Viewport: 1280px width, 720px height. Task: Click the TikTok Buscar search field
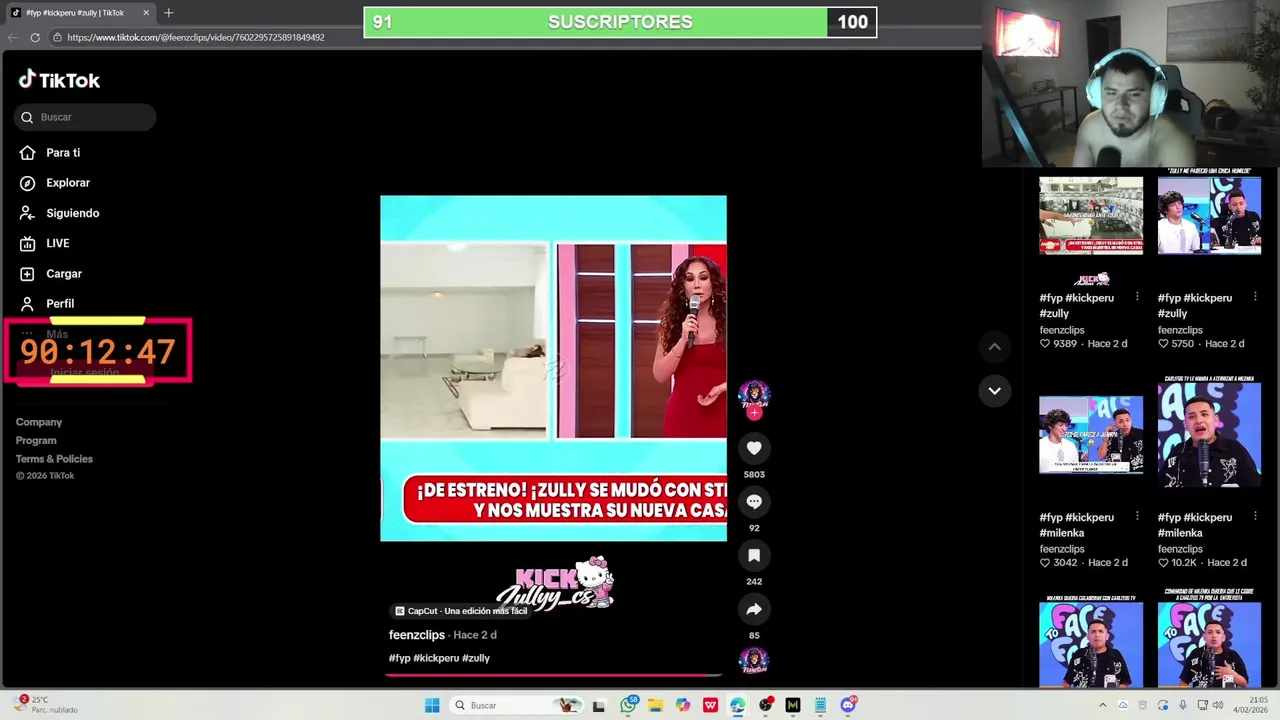click(85, 117)
